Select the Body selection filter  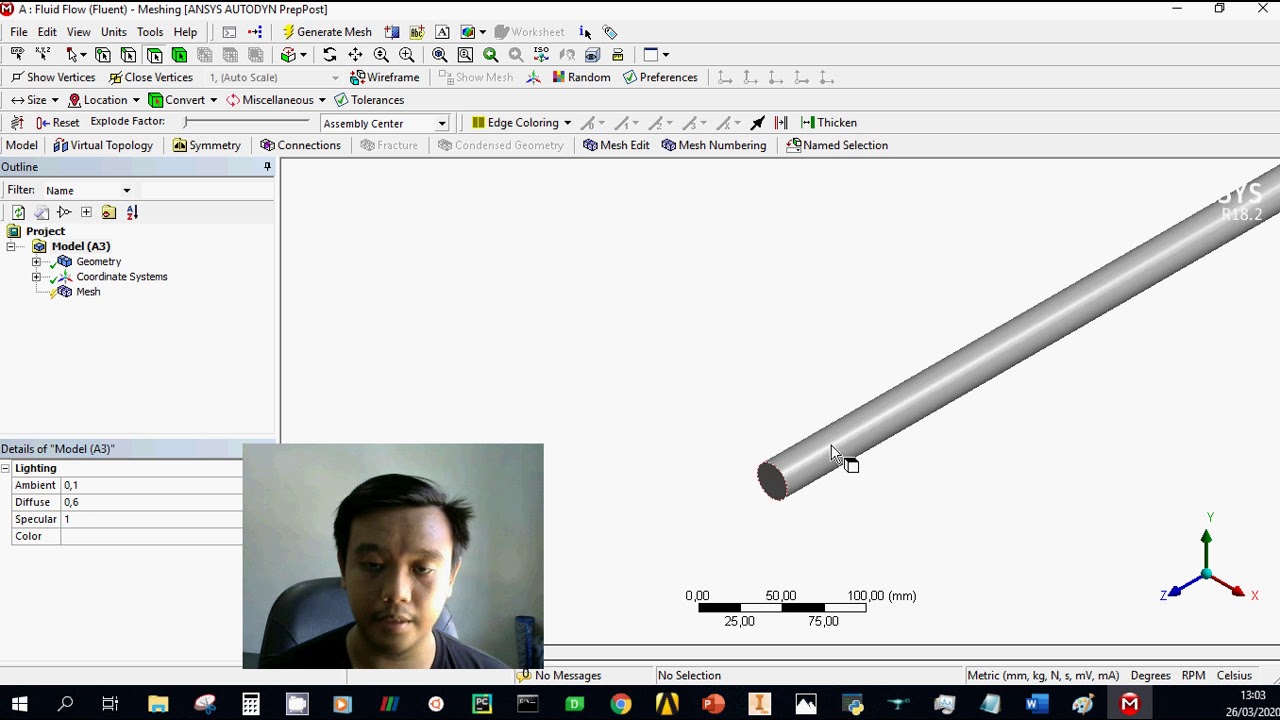click(x=179, y=55)
